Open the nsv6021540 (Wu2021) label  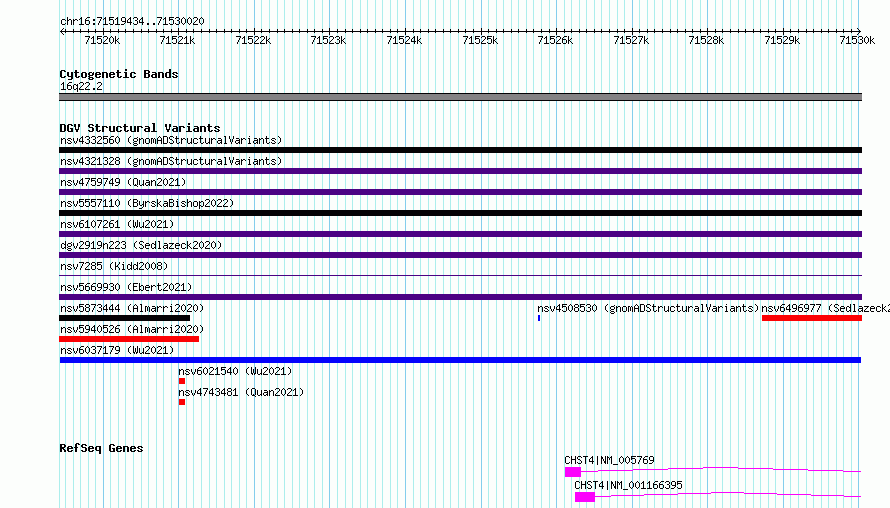point(235,371)
